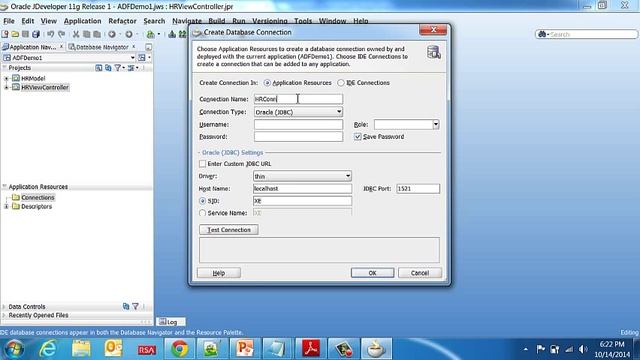Expand the Data Controls panel
This screenshot has width=640, height=360.
4,307
